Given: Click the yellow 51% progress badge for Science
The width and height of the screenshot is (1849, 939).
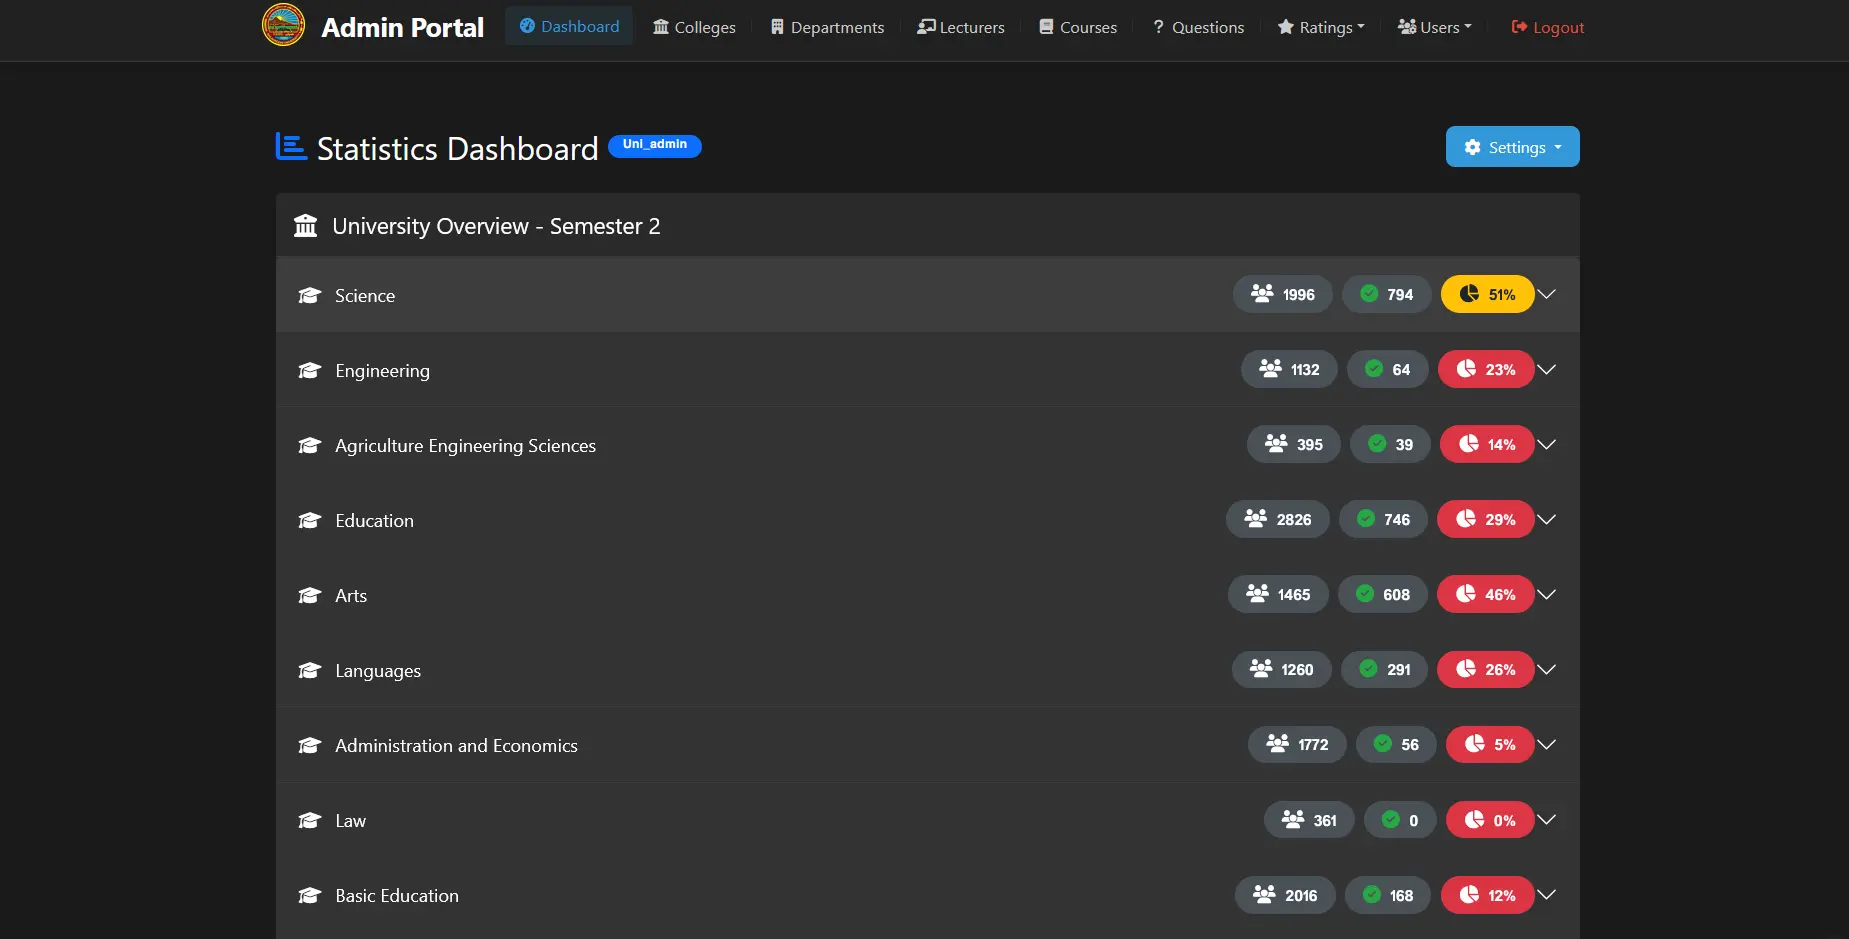Looking at the screenshot, I should pyautogui.click(x=1488, y=294).
